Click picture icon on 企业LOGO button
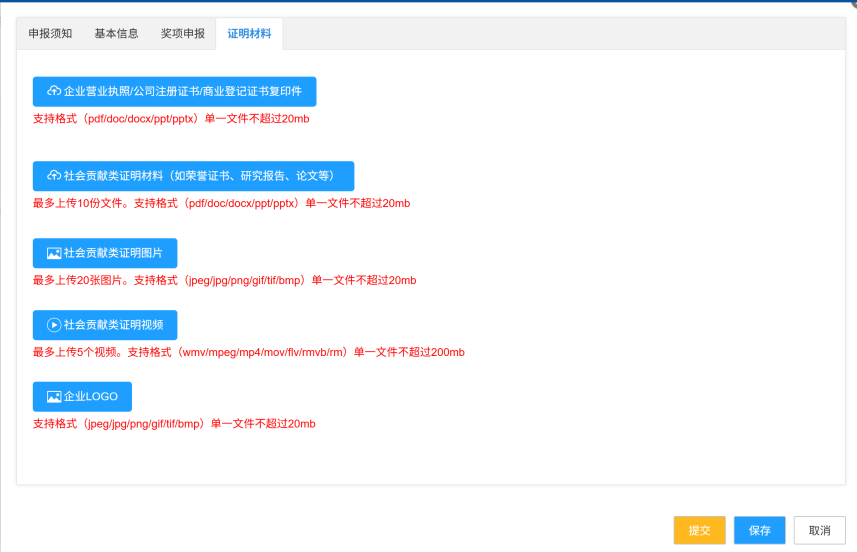857x552 pixels. pyautogui.click(x=54, y=396)
